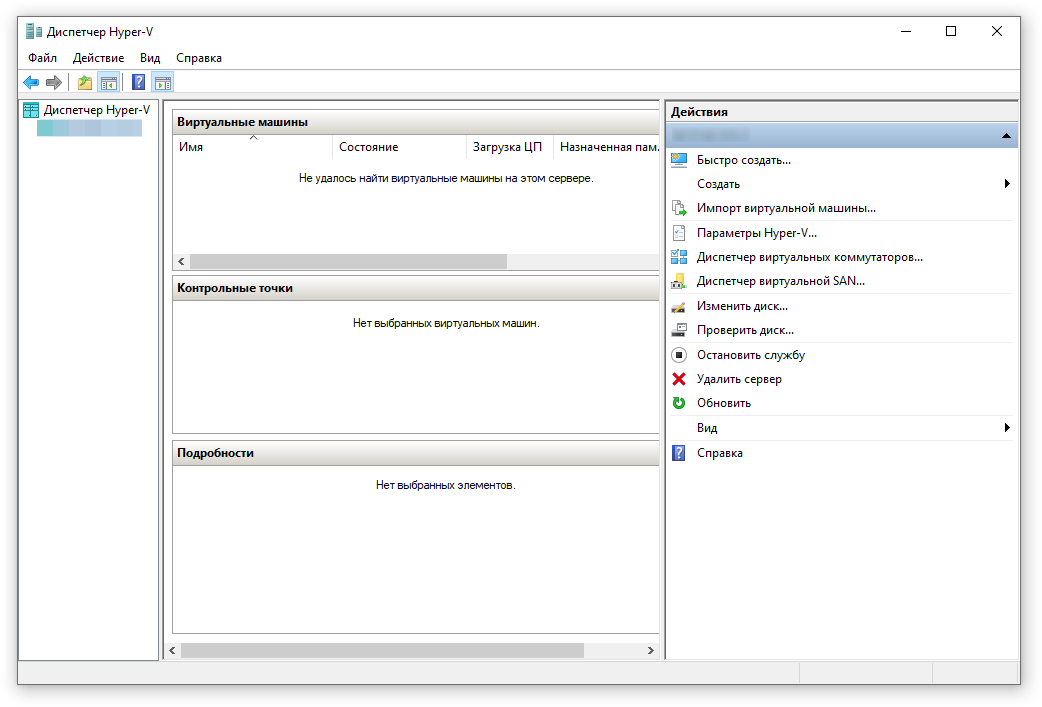1042x707 pixels.
Task: Toggle the console tree pane toolbar icon
Action: [108, 82]
